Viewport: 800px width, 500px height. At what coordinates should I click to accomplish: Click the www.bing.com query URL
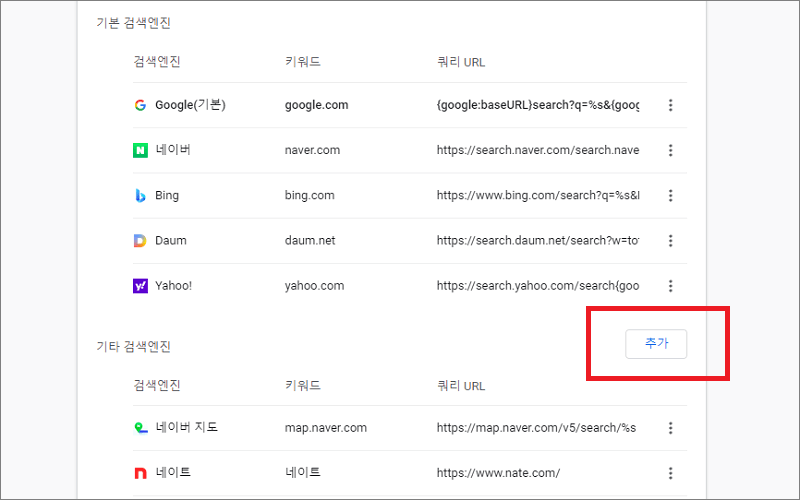point(538,195)
